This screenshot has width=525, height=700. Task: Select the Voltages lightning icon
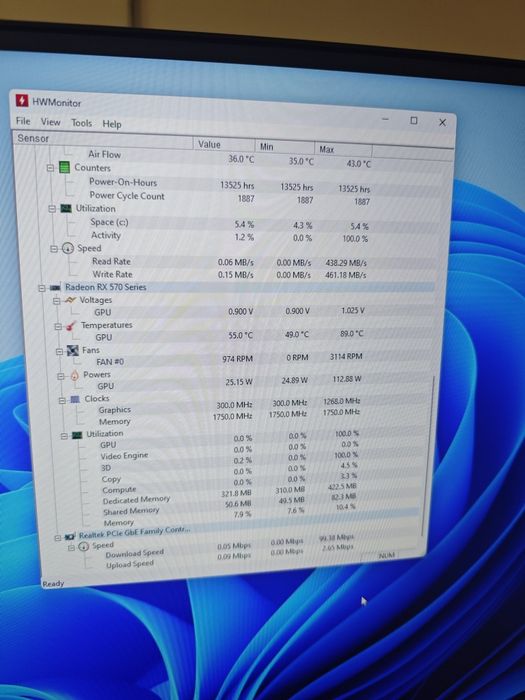coord(71,300)
